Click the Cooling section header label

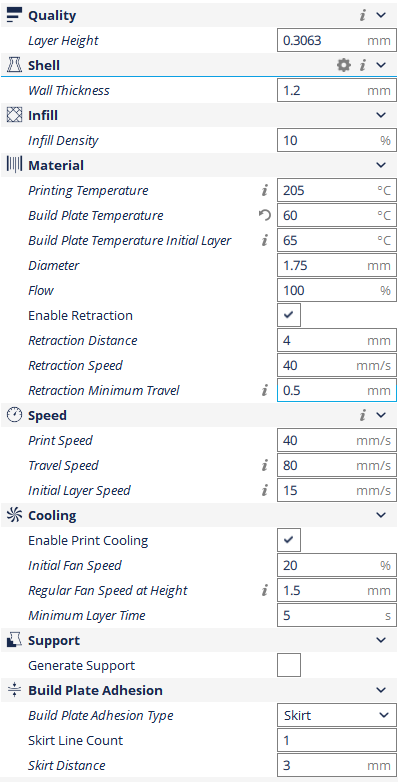(x=52, y=516)
